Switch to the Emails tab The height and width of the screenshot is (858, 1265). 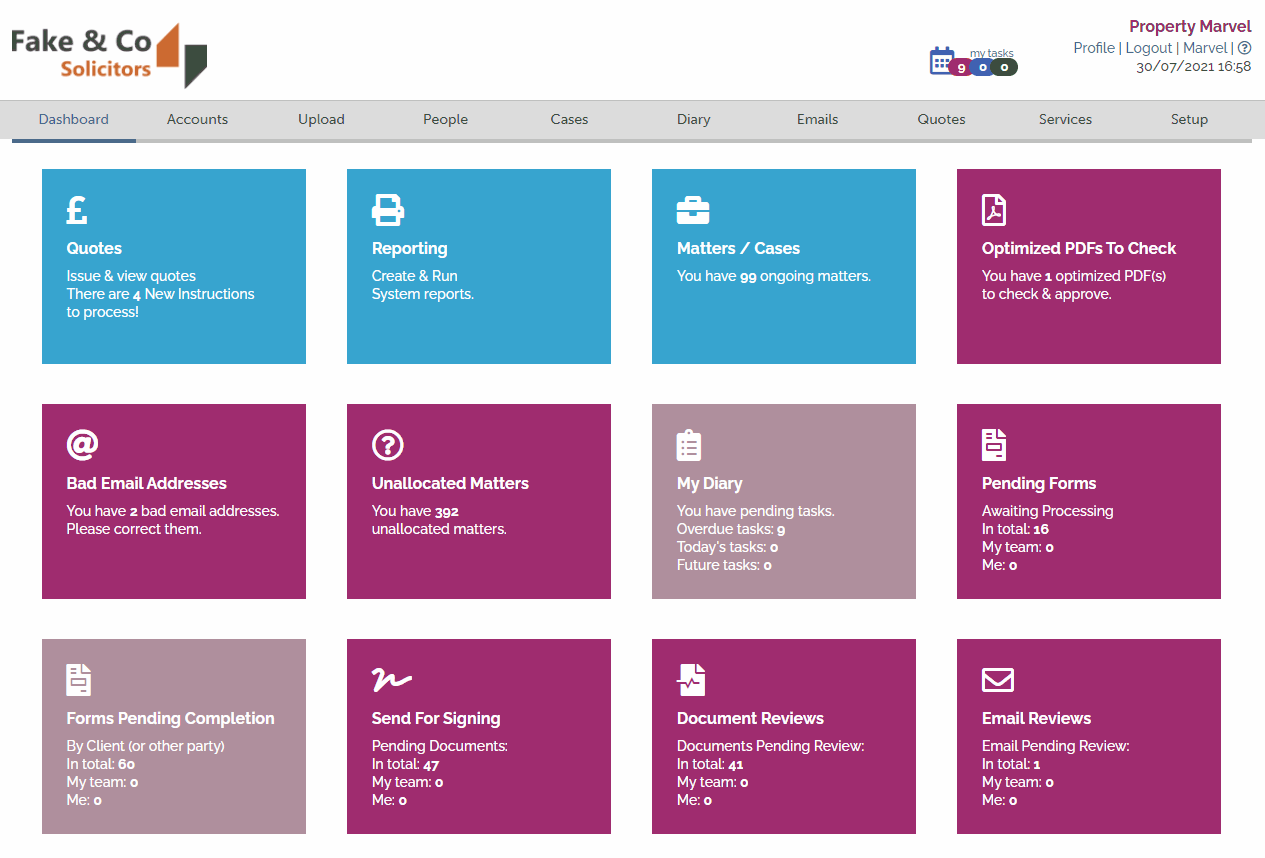[x=817, y=119]
